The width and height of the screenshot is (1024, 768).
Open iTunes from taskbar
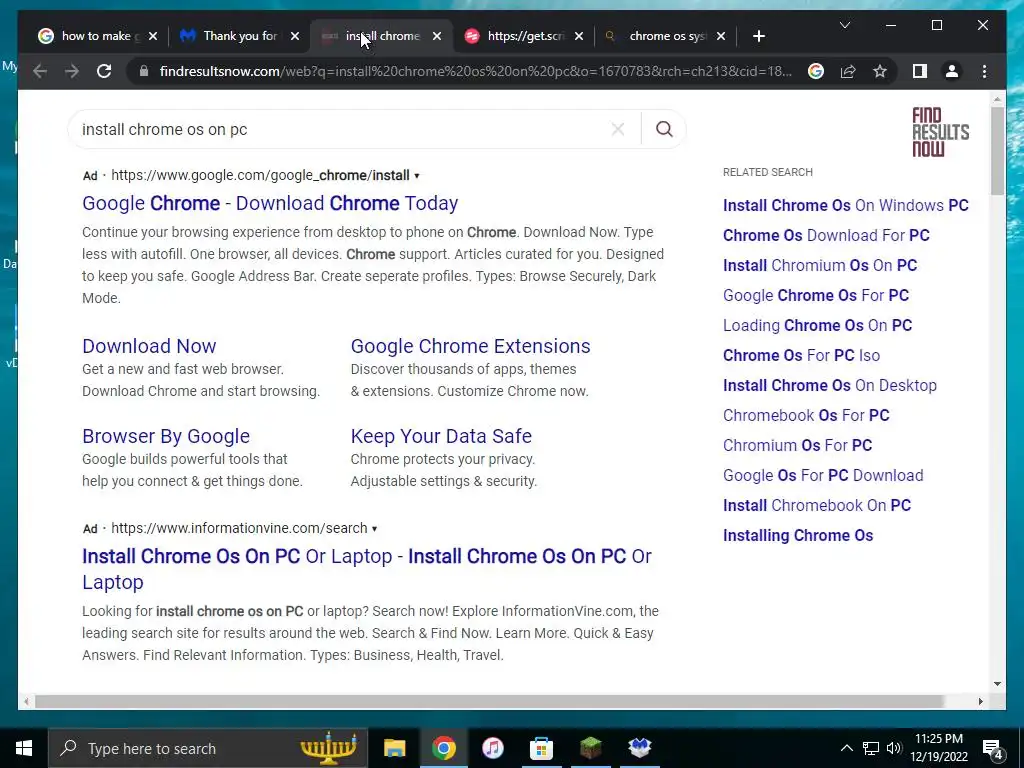click(x=492, y=748)
